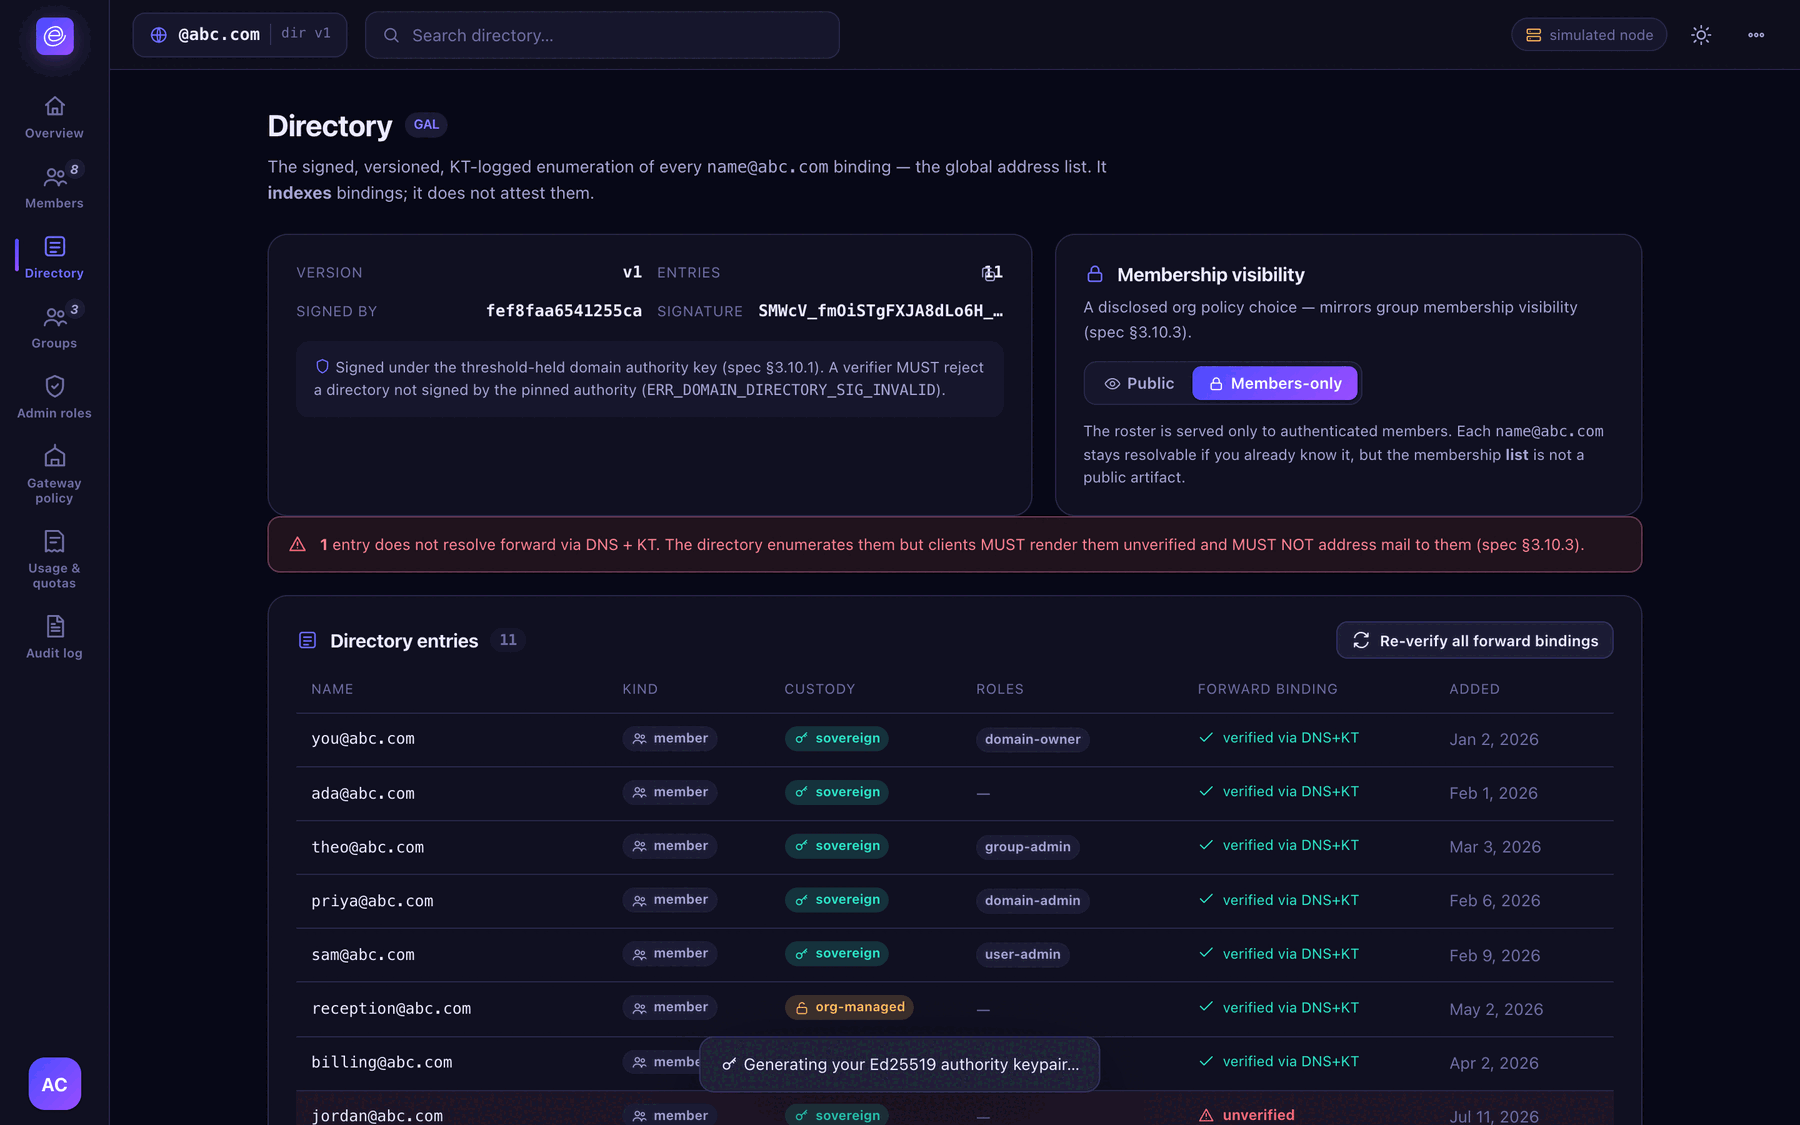This screenshot has height=1125, width=1800.
Task: Click the domain-admin role badge
Action: click(1032, 901)
